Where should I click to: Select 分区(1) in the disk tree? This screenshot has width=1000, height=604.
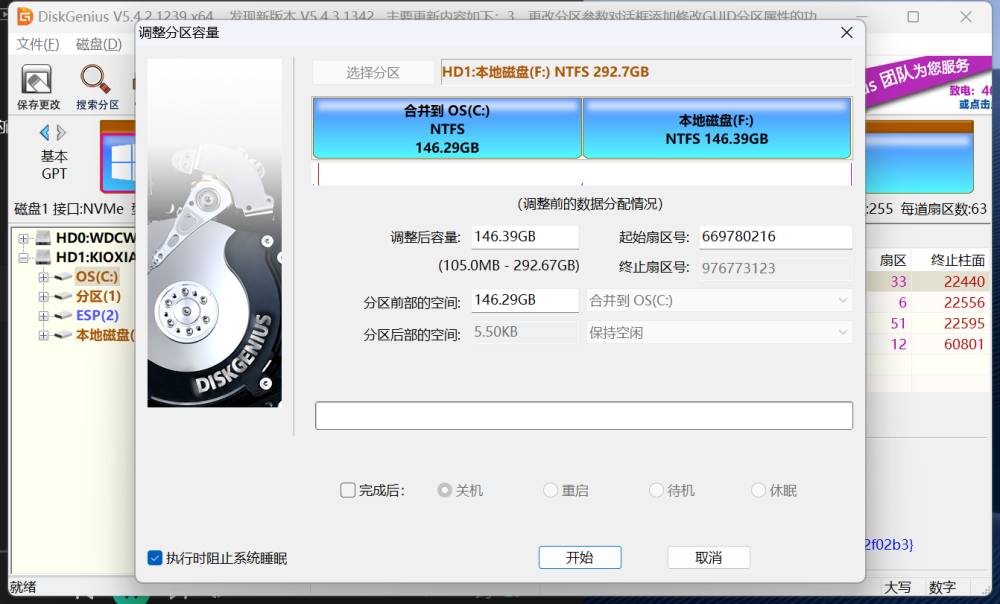click(98, 297)
